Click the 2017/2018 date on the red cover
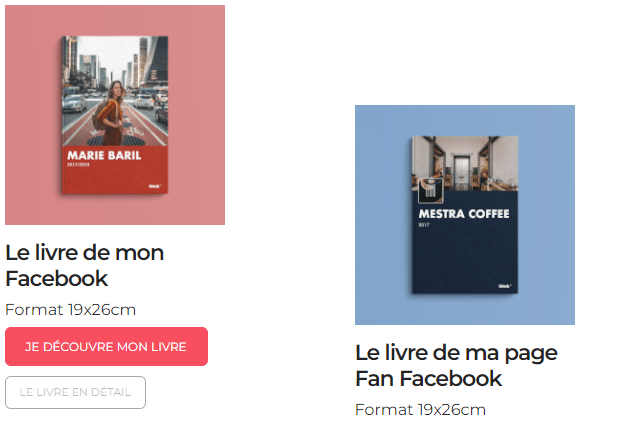Viewport: 642px width, 421px height. point(78,165)
